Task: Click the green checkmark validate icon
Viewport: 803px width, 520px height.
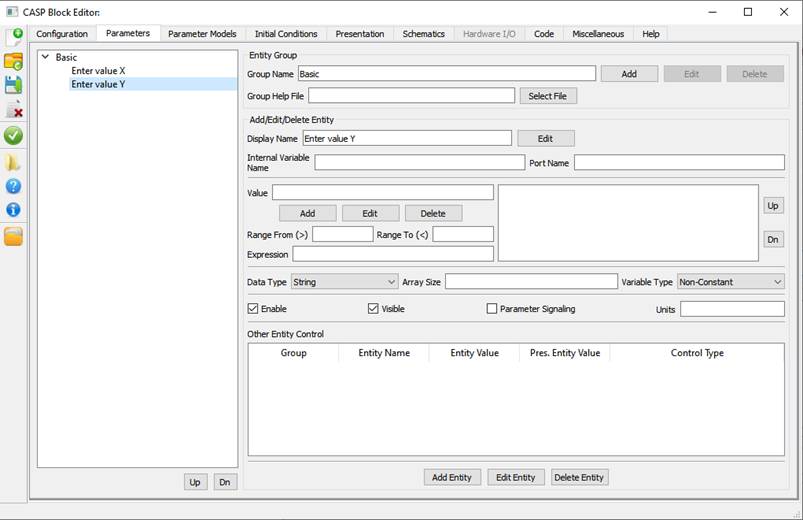Action: pyautogui.click(x=14, y=135)
